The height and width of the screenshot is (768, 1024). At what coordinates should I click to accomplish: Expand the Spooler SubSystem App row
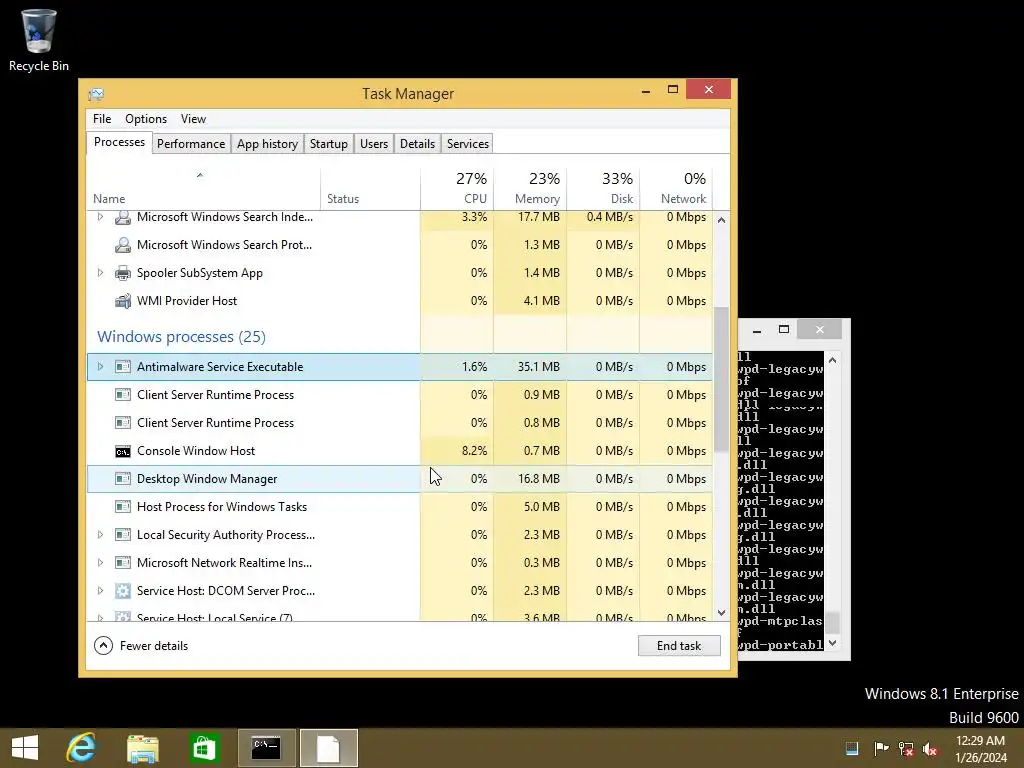(x=100, y=273)
